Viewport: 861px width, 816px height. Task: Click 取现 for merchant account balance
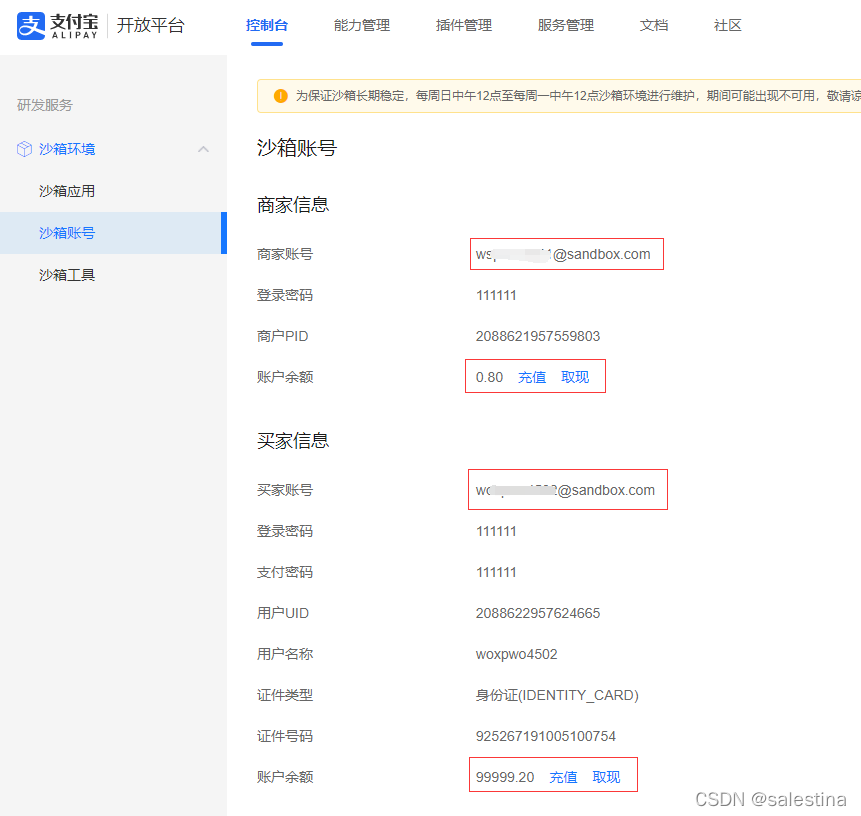click(x=575, y=377)
